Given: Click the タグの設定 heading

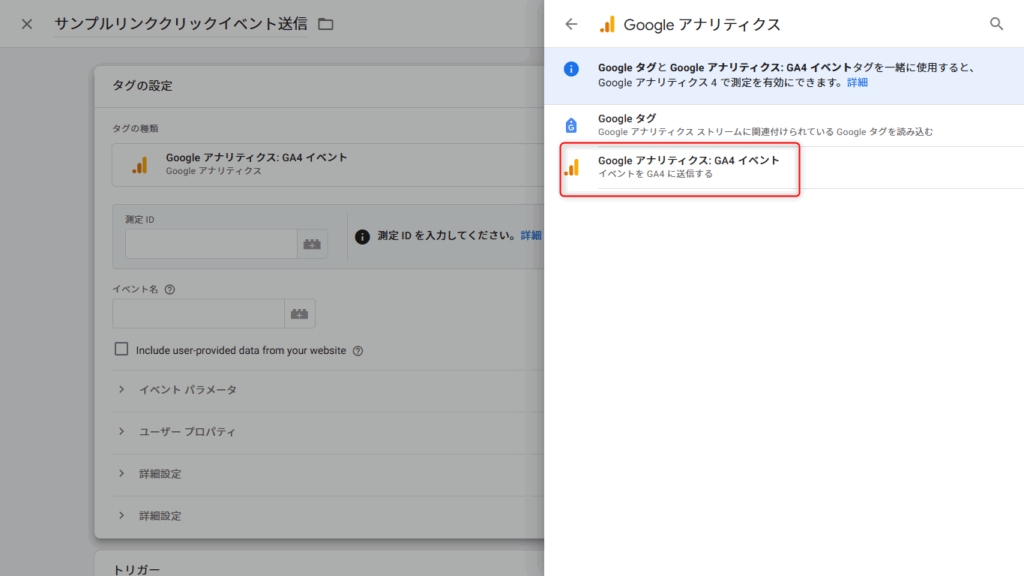Looking at the screenshot, I should coord(142,86).
